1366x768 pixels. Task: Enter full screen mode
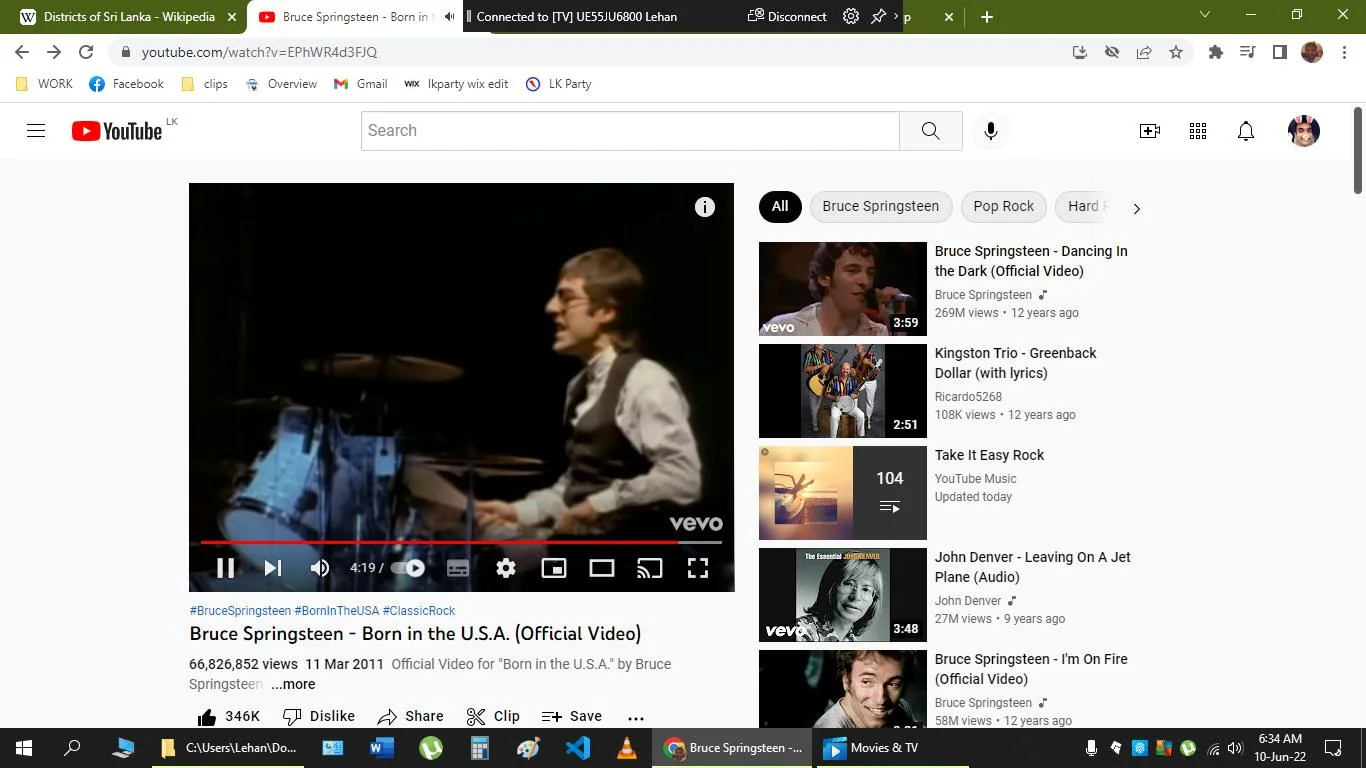[x=698, y=568]
